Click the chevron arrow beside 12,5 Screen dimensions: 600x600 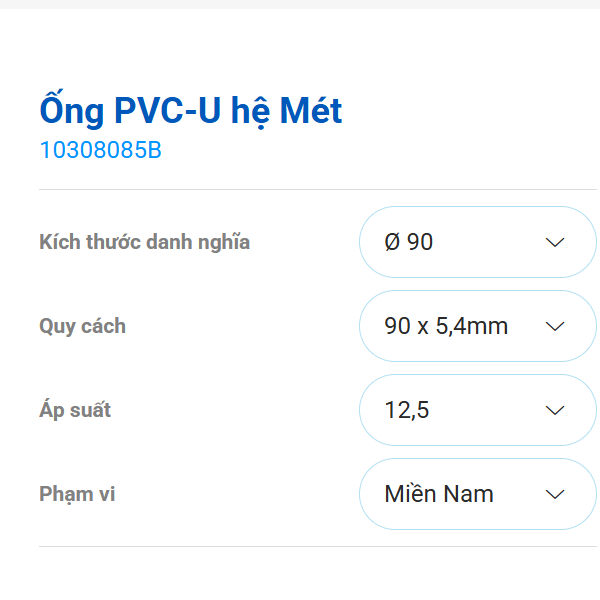[x=556, y=410]
